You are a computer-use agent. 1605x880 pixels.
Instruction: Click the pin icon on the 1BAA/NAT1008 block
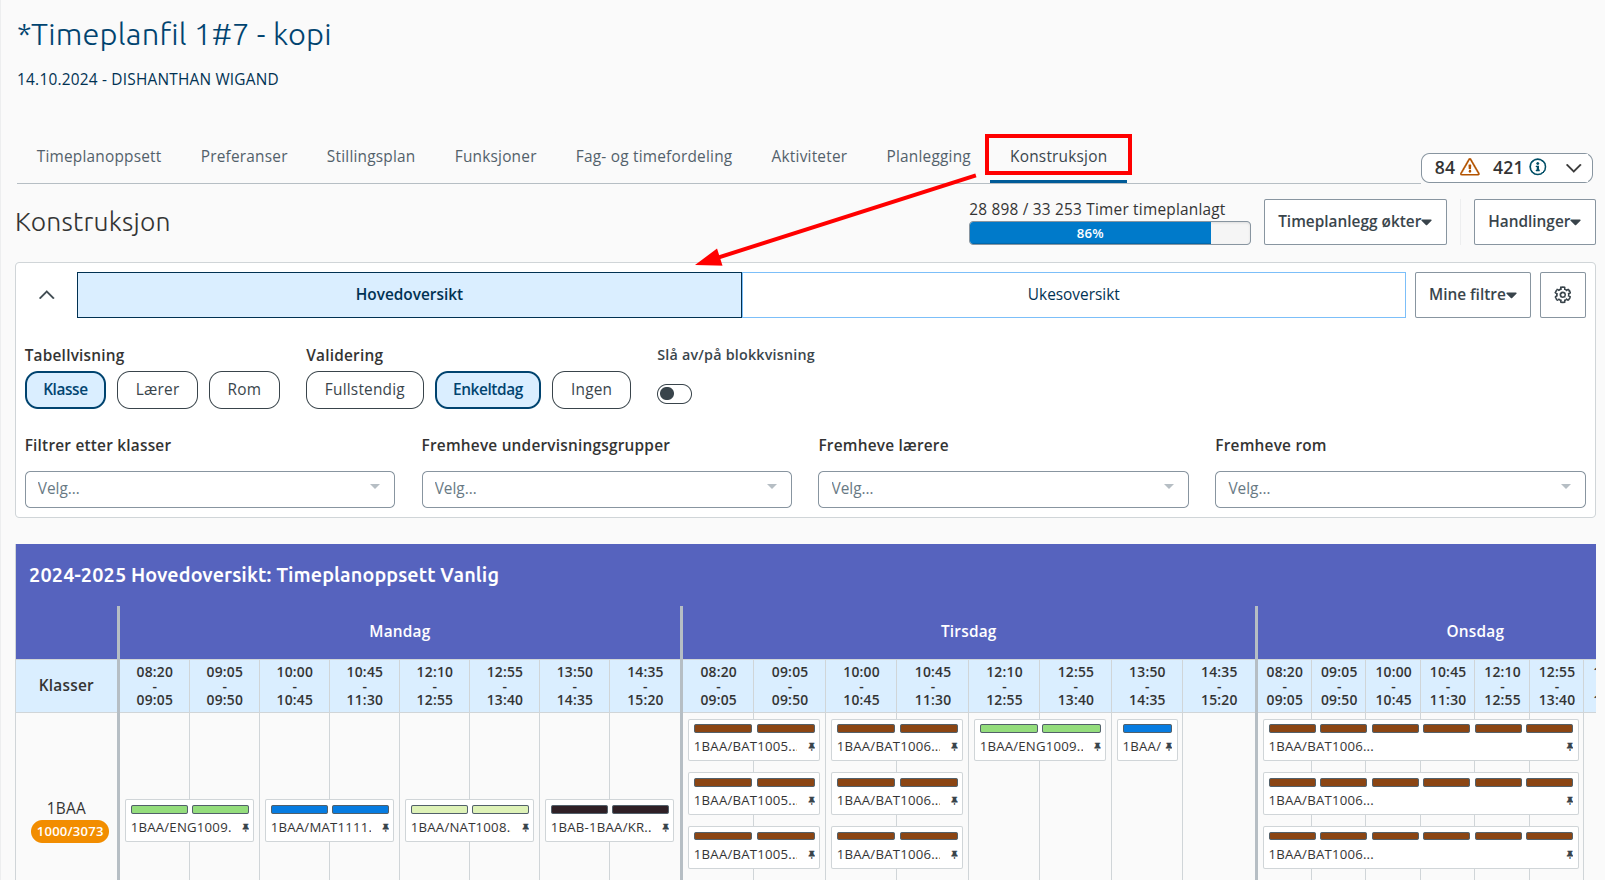[525, 828]
